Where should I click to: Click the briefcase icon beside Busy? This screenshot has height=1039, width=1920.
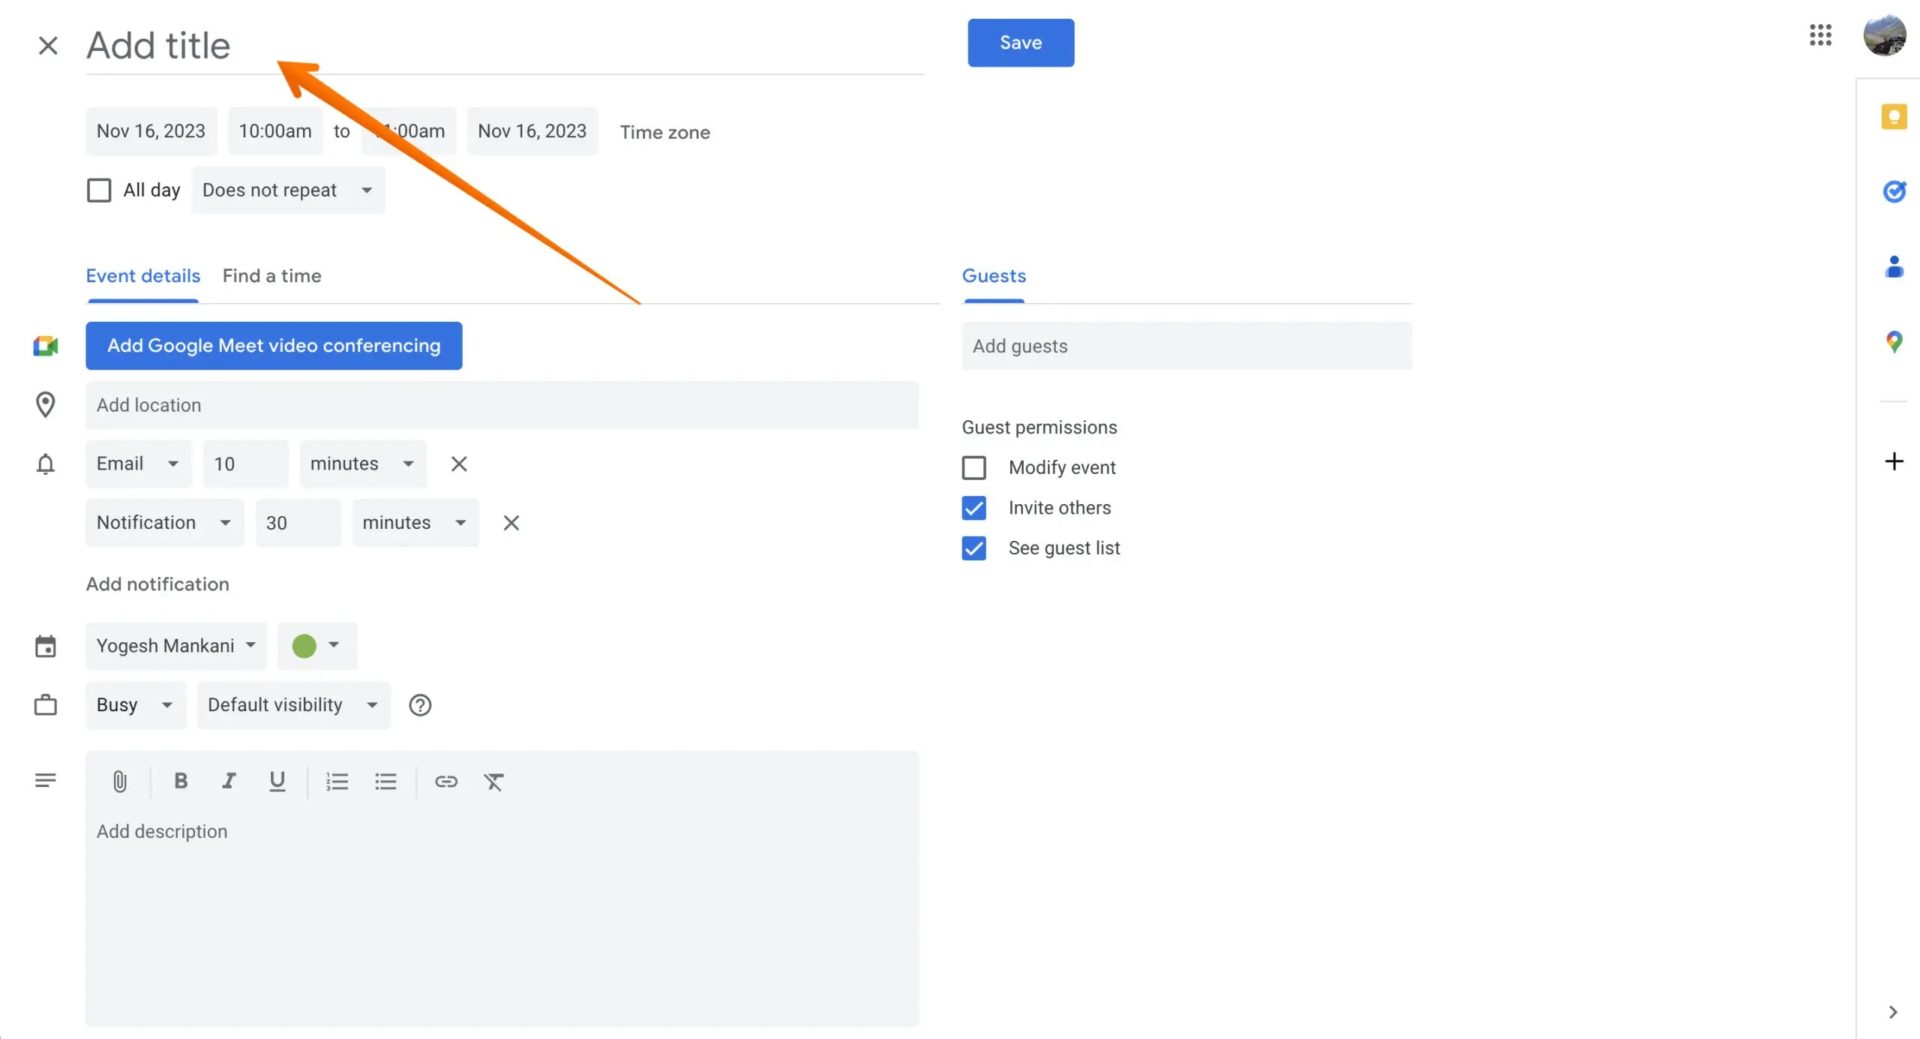pyautogui.click(x=45, y=705)
